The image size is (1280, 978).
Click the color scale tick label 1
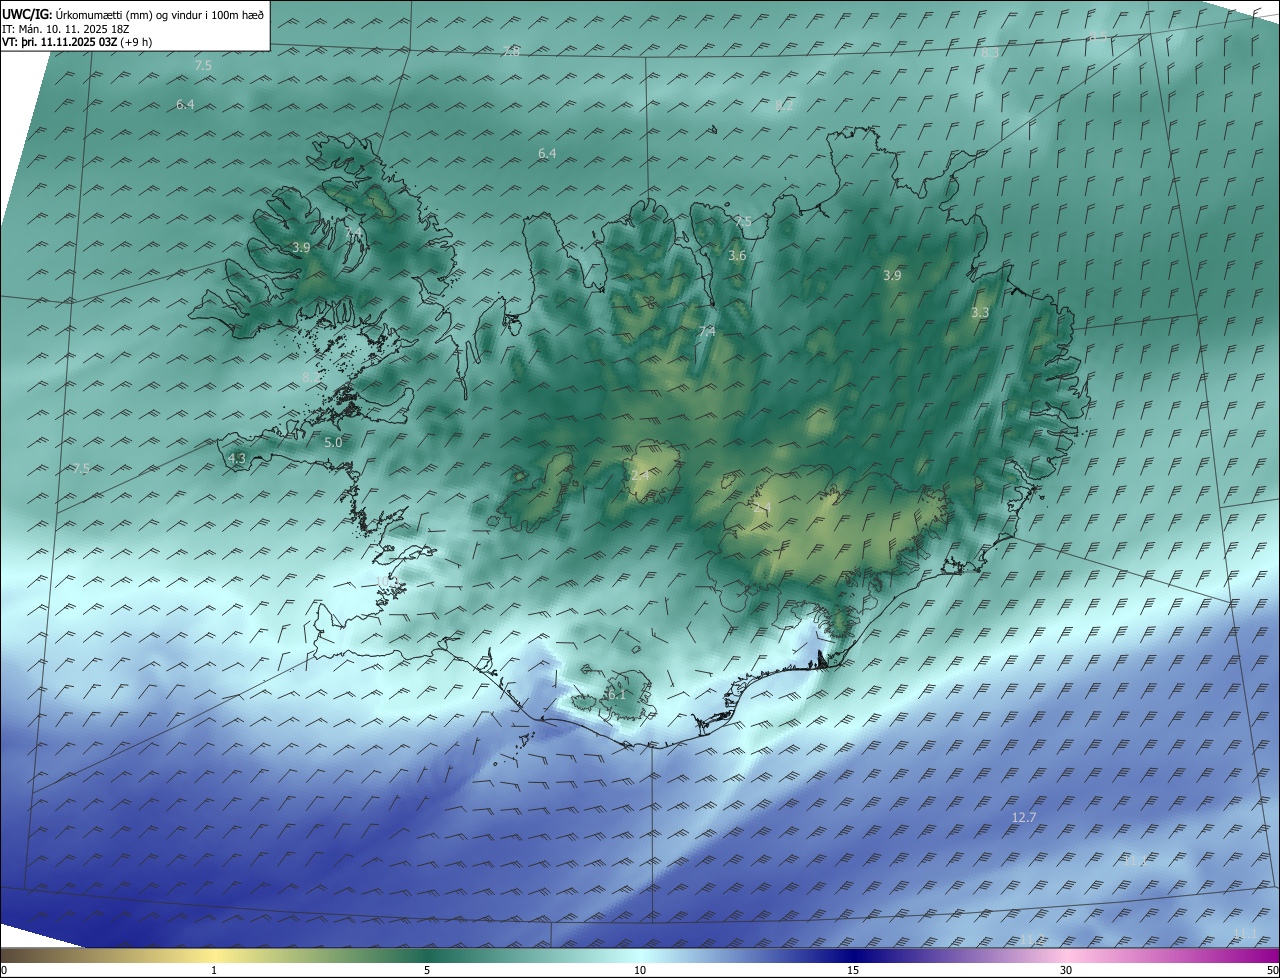214,970
